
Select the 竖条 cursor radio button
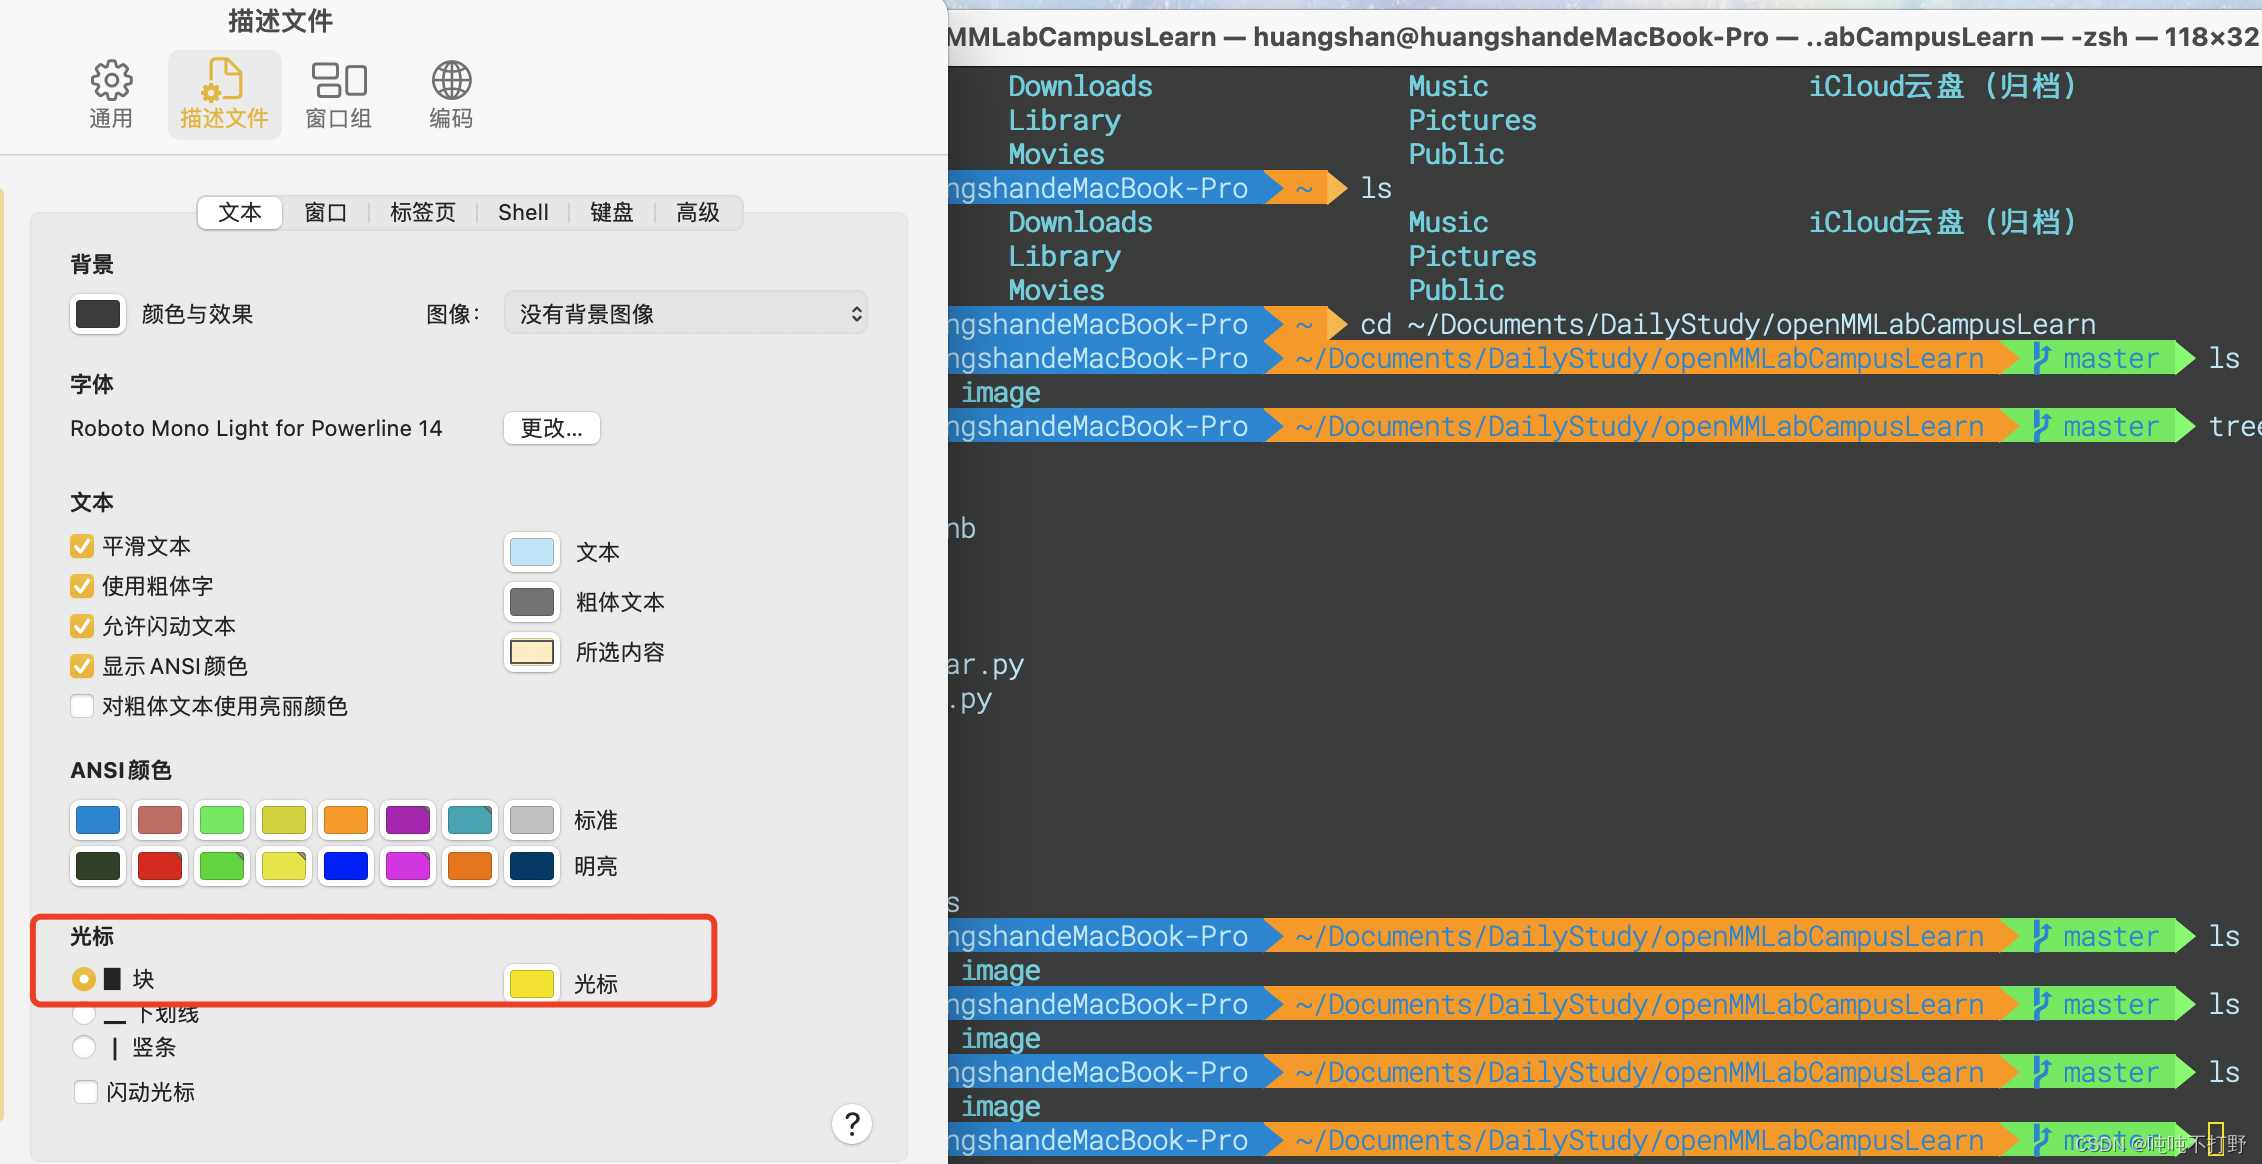84,1047
